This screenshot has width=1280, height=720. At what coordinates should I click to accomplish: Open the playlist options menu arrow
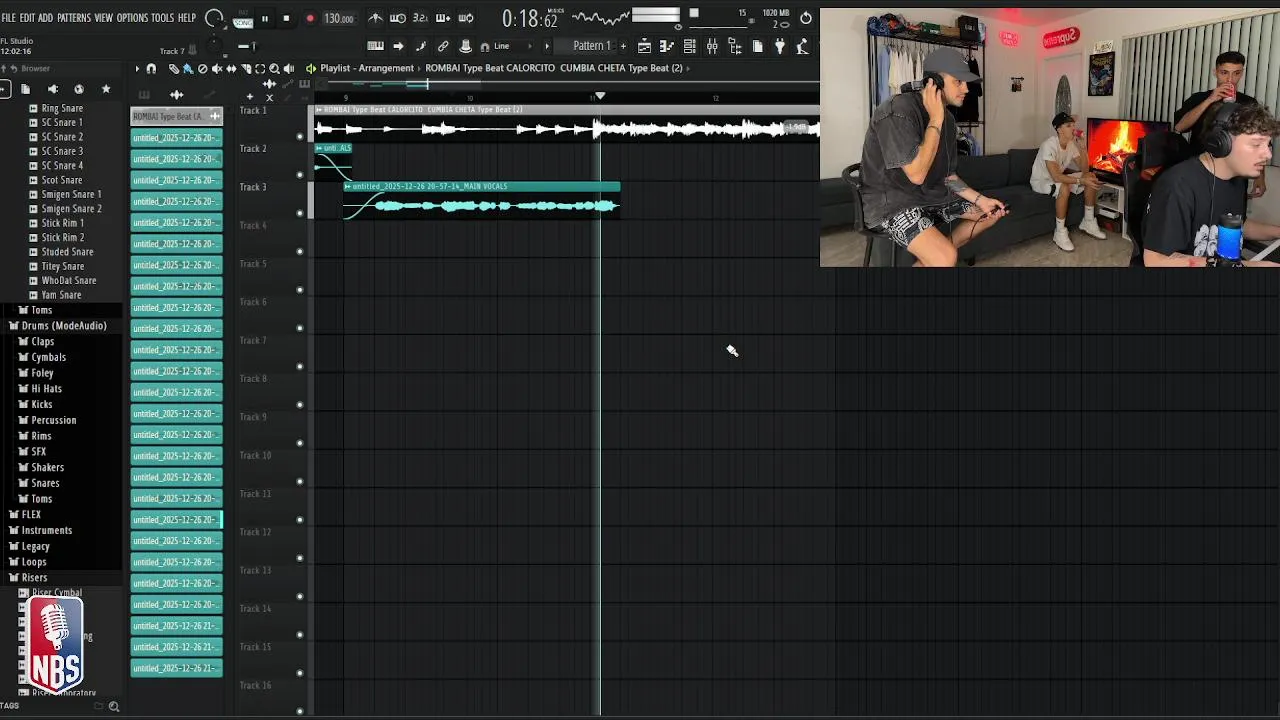coord(137,68)
